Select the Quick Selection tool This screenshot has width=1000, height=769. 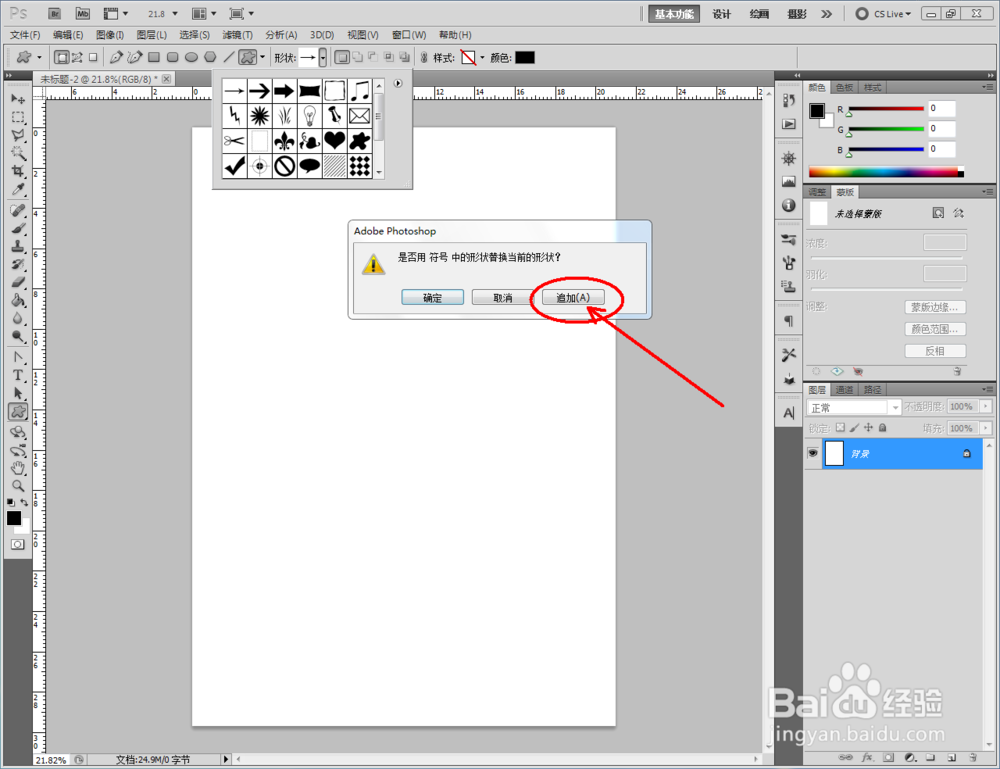click(x=18, y=153)
